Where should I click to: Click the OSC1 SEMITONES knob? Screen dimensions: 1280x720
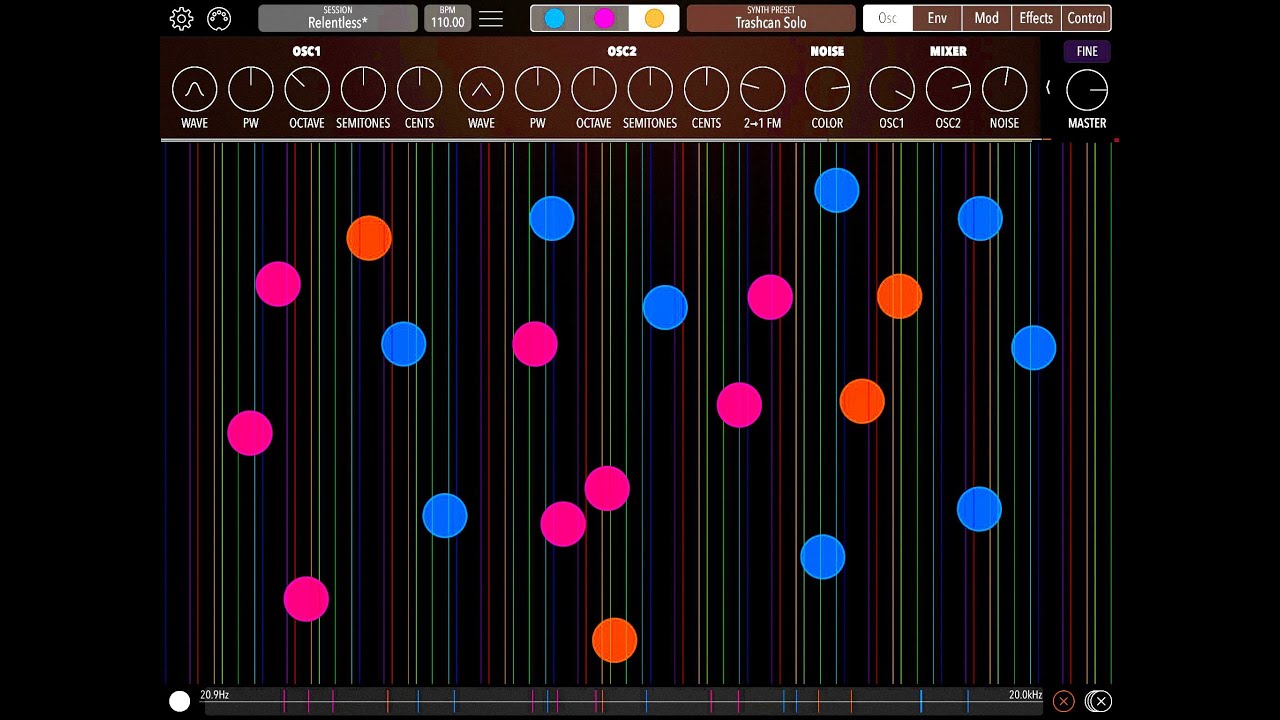click(363, 90)
